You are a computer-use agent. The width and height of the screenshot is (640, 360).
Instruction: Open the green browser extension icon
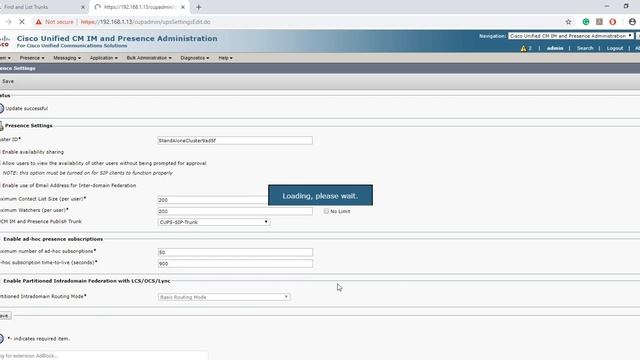[586, 22]
